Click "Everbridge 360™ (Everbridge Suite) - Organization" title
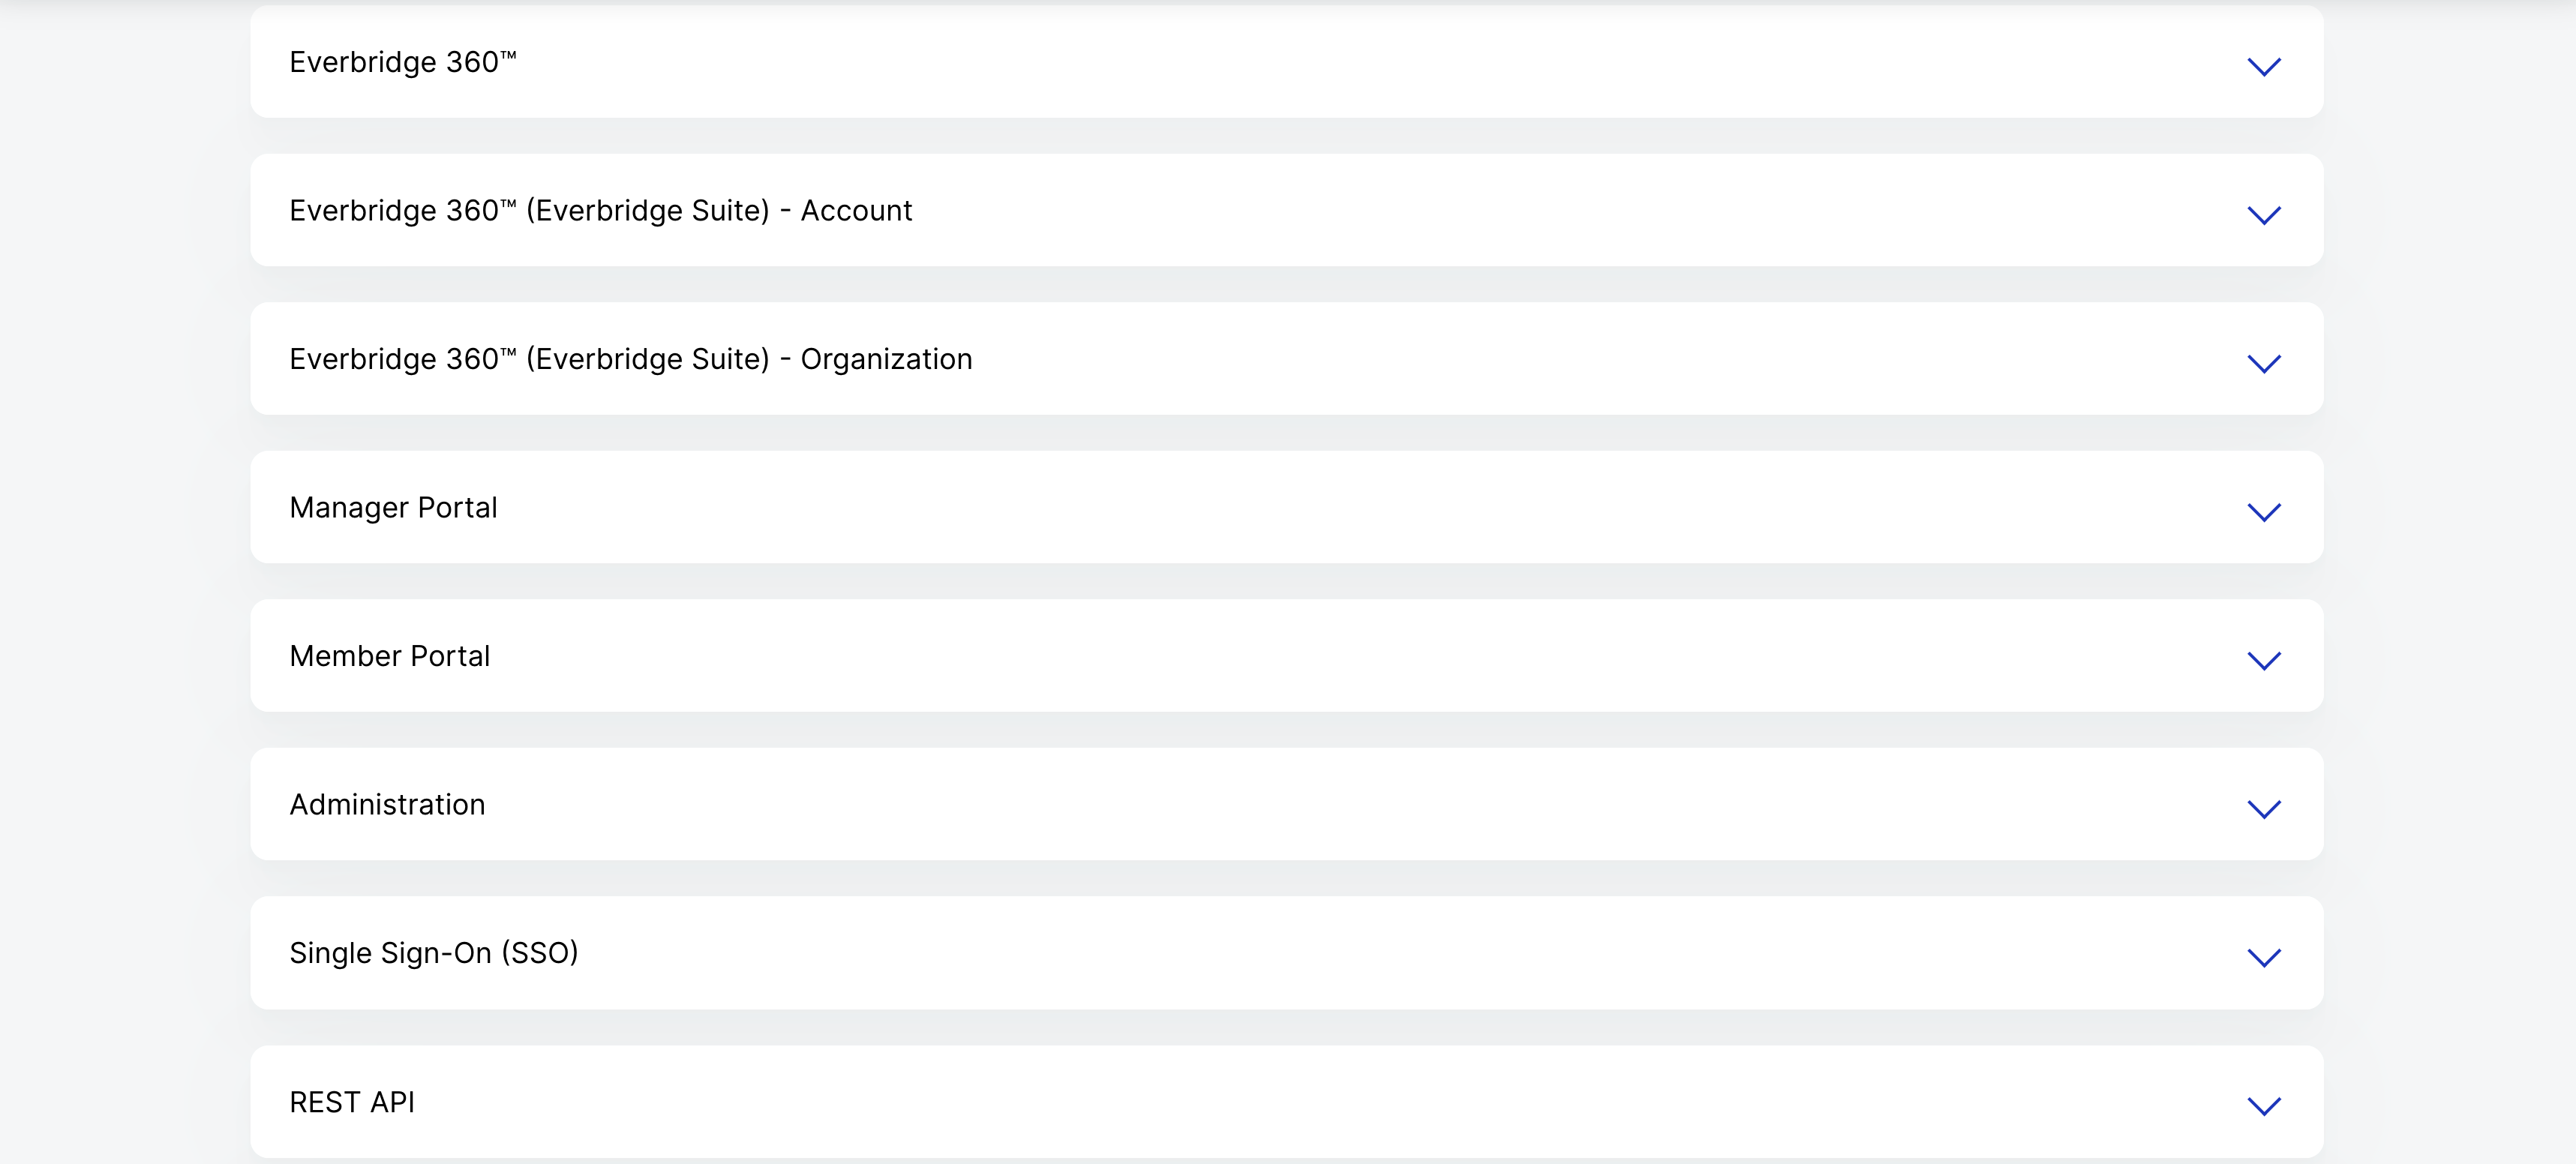The image size is (2576, 1164). [x=630, y=359]
